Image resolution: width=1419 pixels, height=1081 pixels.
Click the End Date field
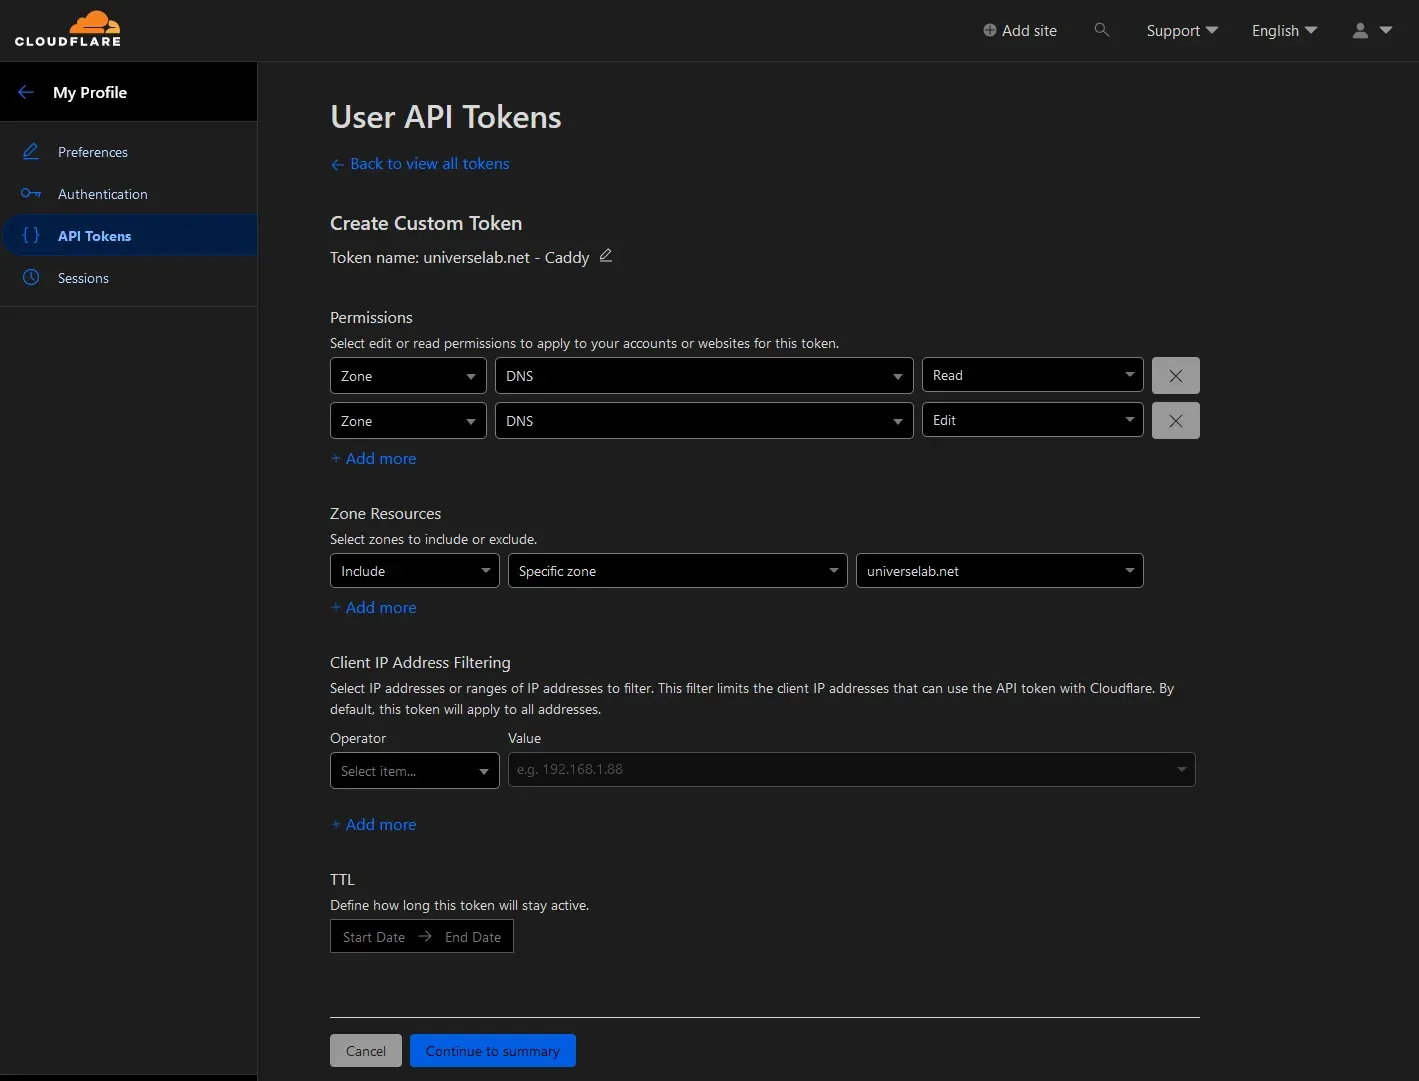473,937
